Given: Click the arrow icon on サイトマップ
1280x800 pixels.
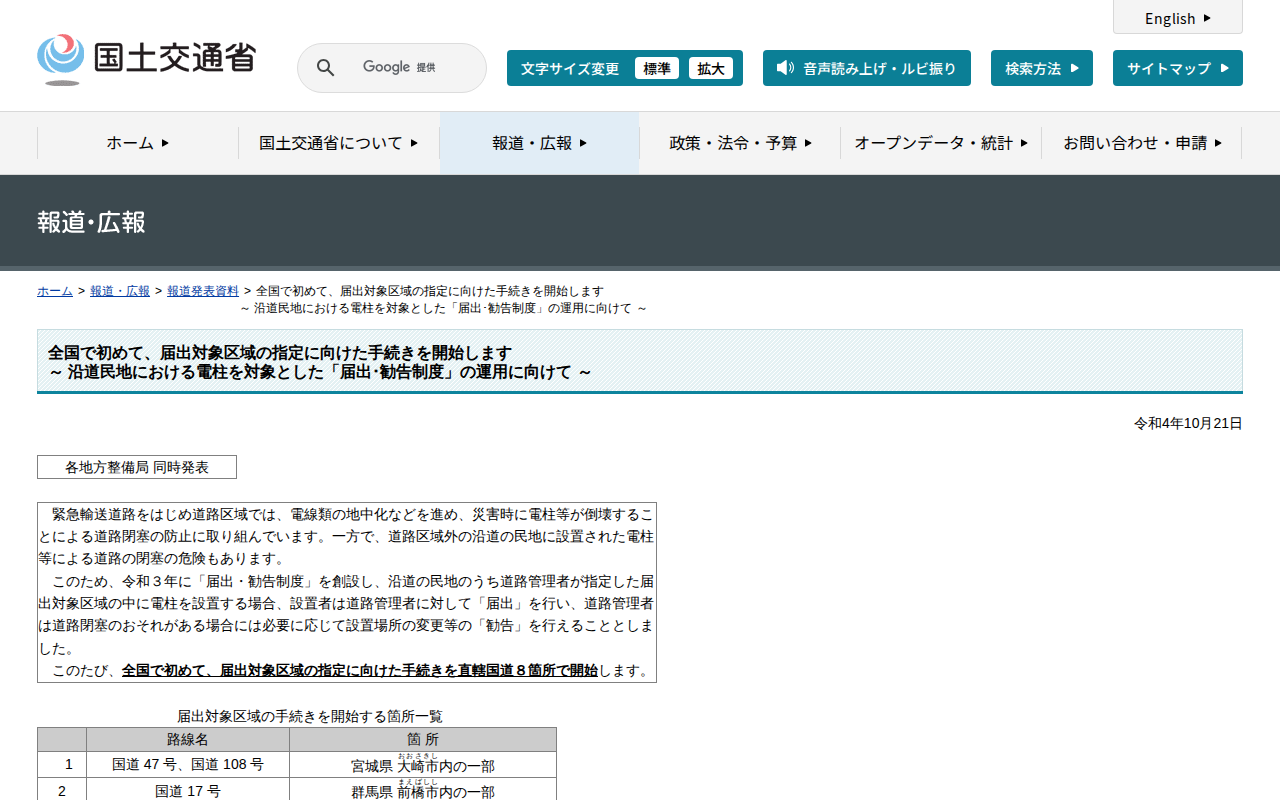Looking at the screenshot, I should (x=1224, y=68).
